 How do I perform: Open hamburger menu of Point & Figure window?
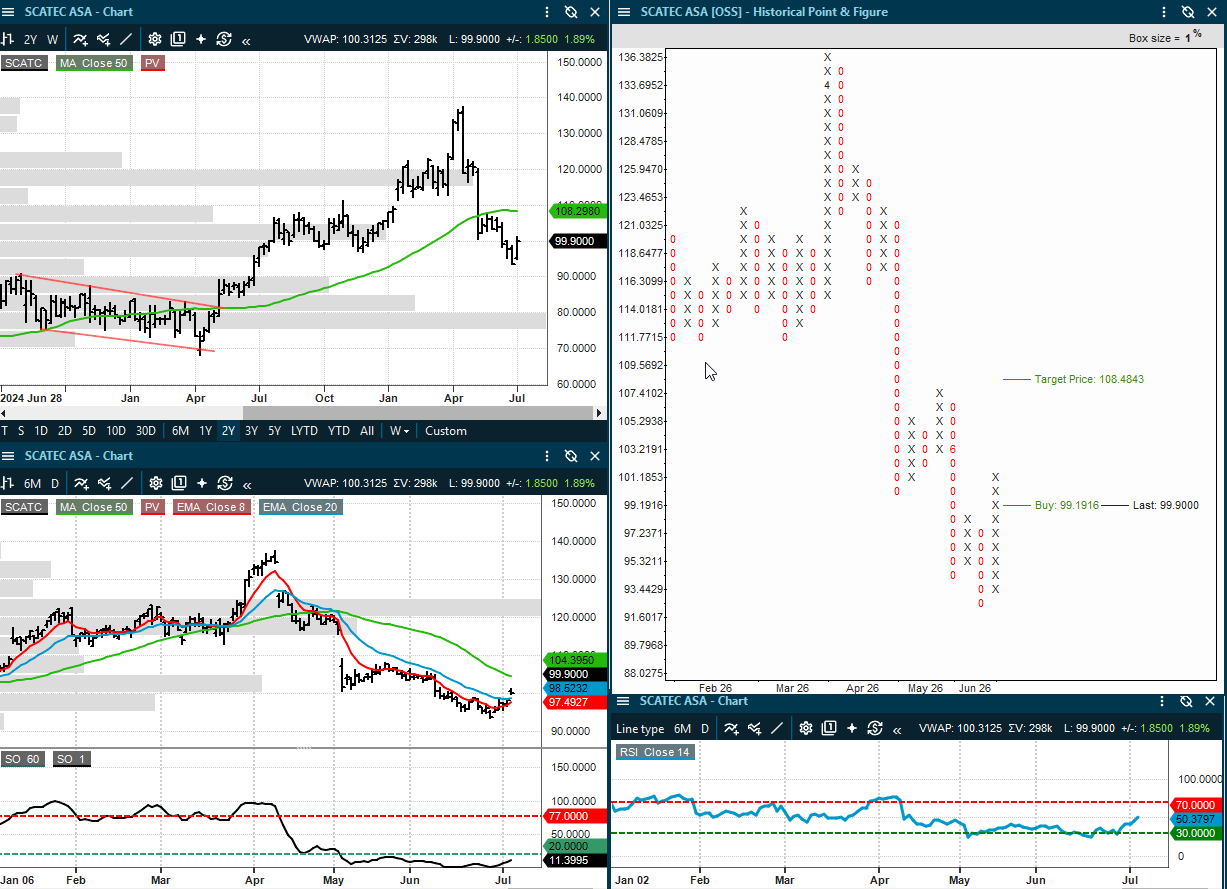coord(624,12)
